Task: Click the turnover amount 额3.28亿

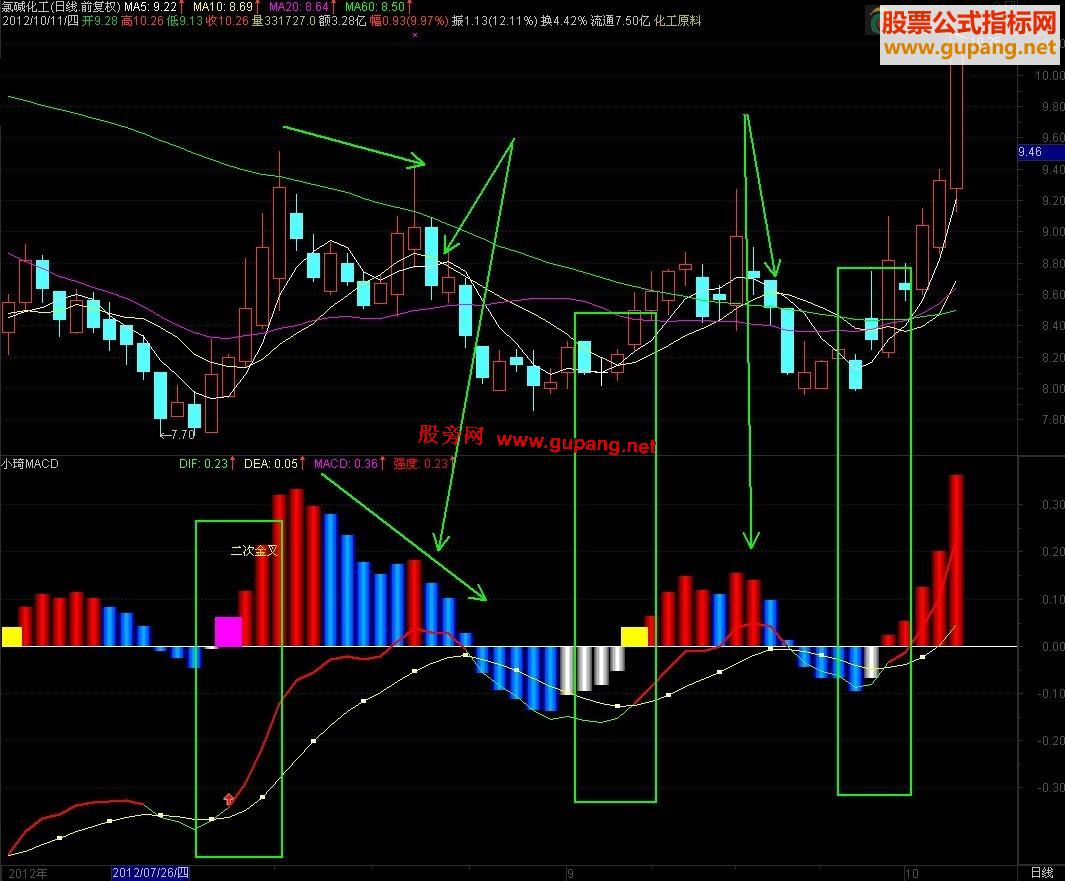Action: 342,21
